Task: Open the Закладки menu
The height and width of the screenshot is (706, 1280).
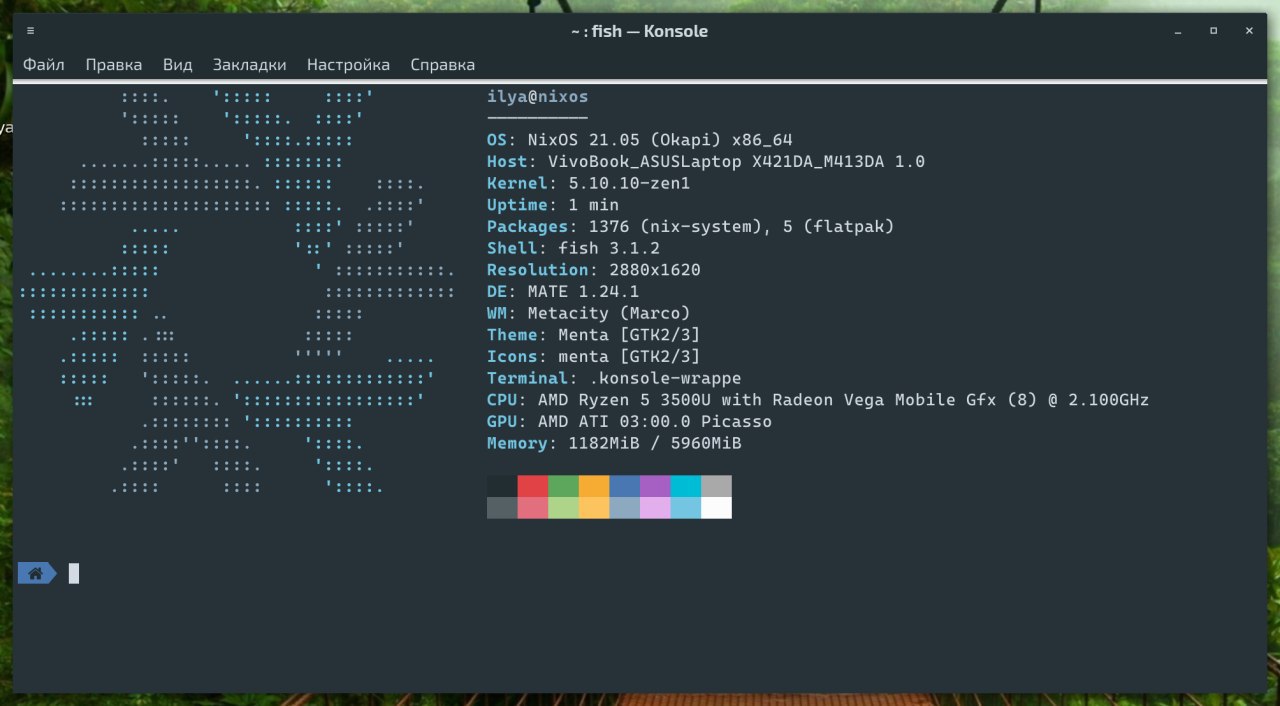Action: [x=250, y=65]
